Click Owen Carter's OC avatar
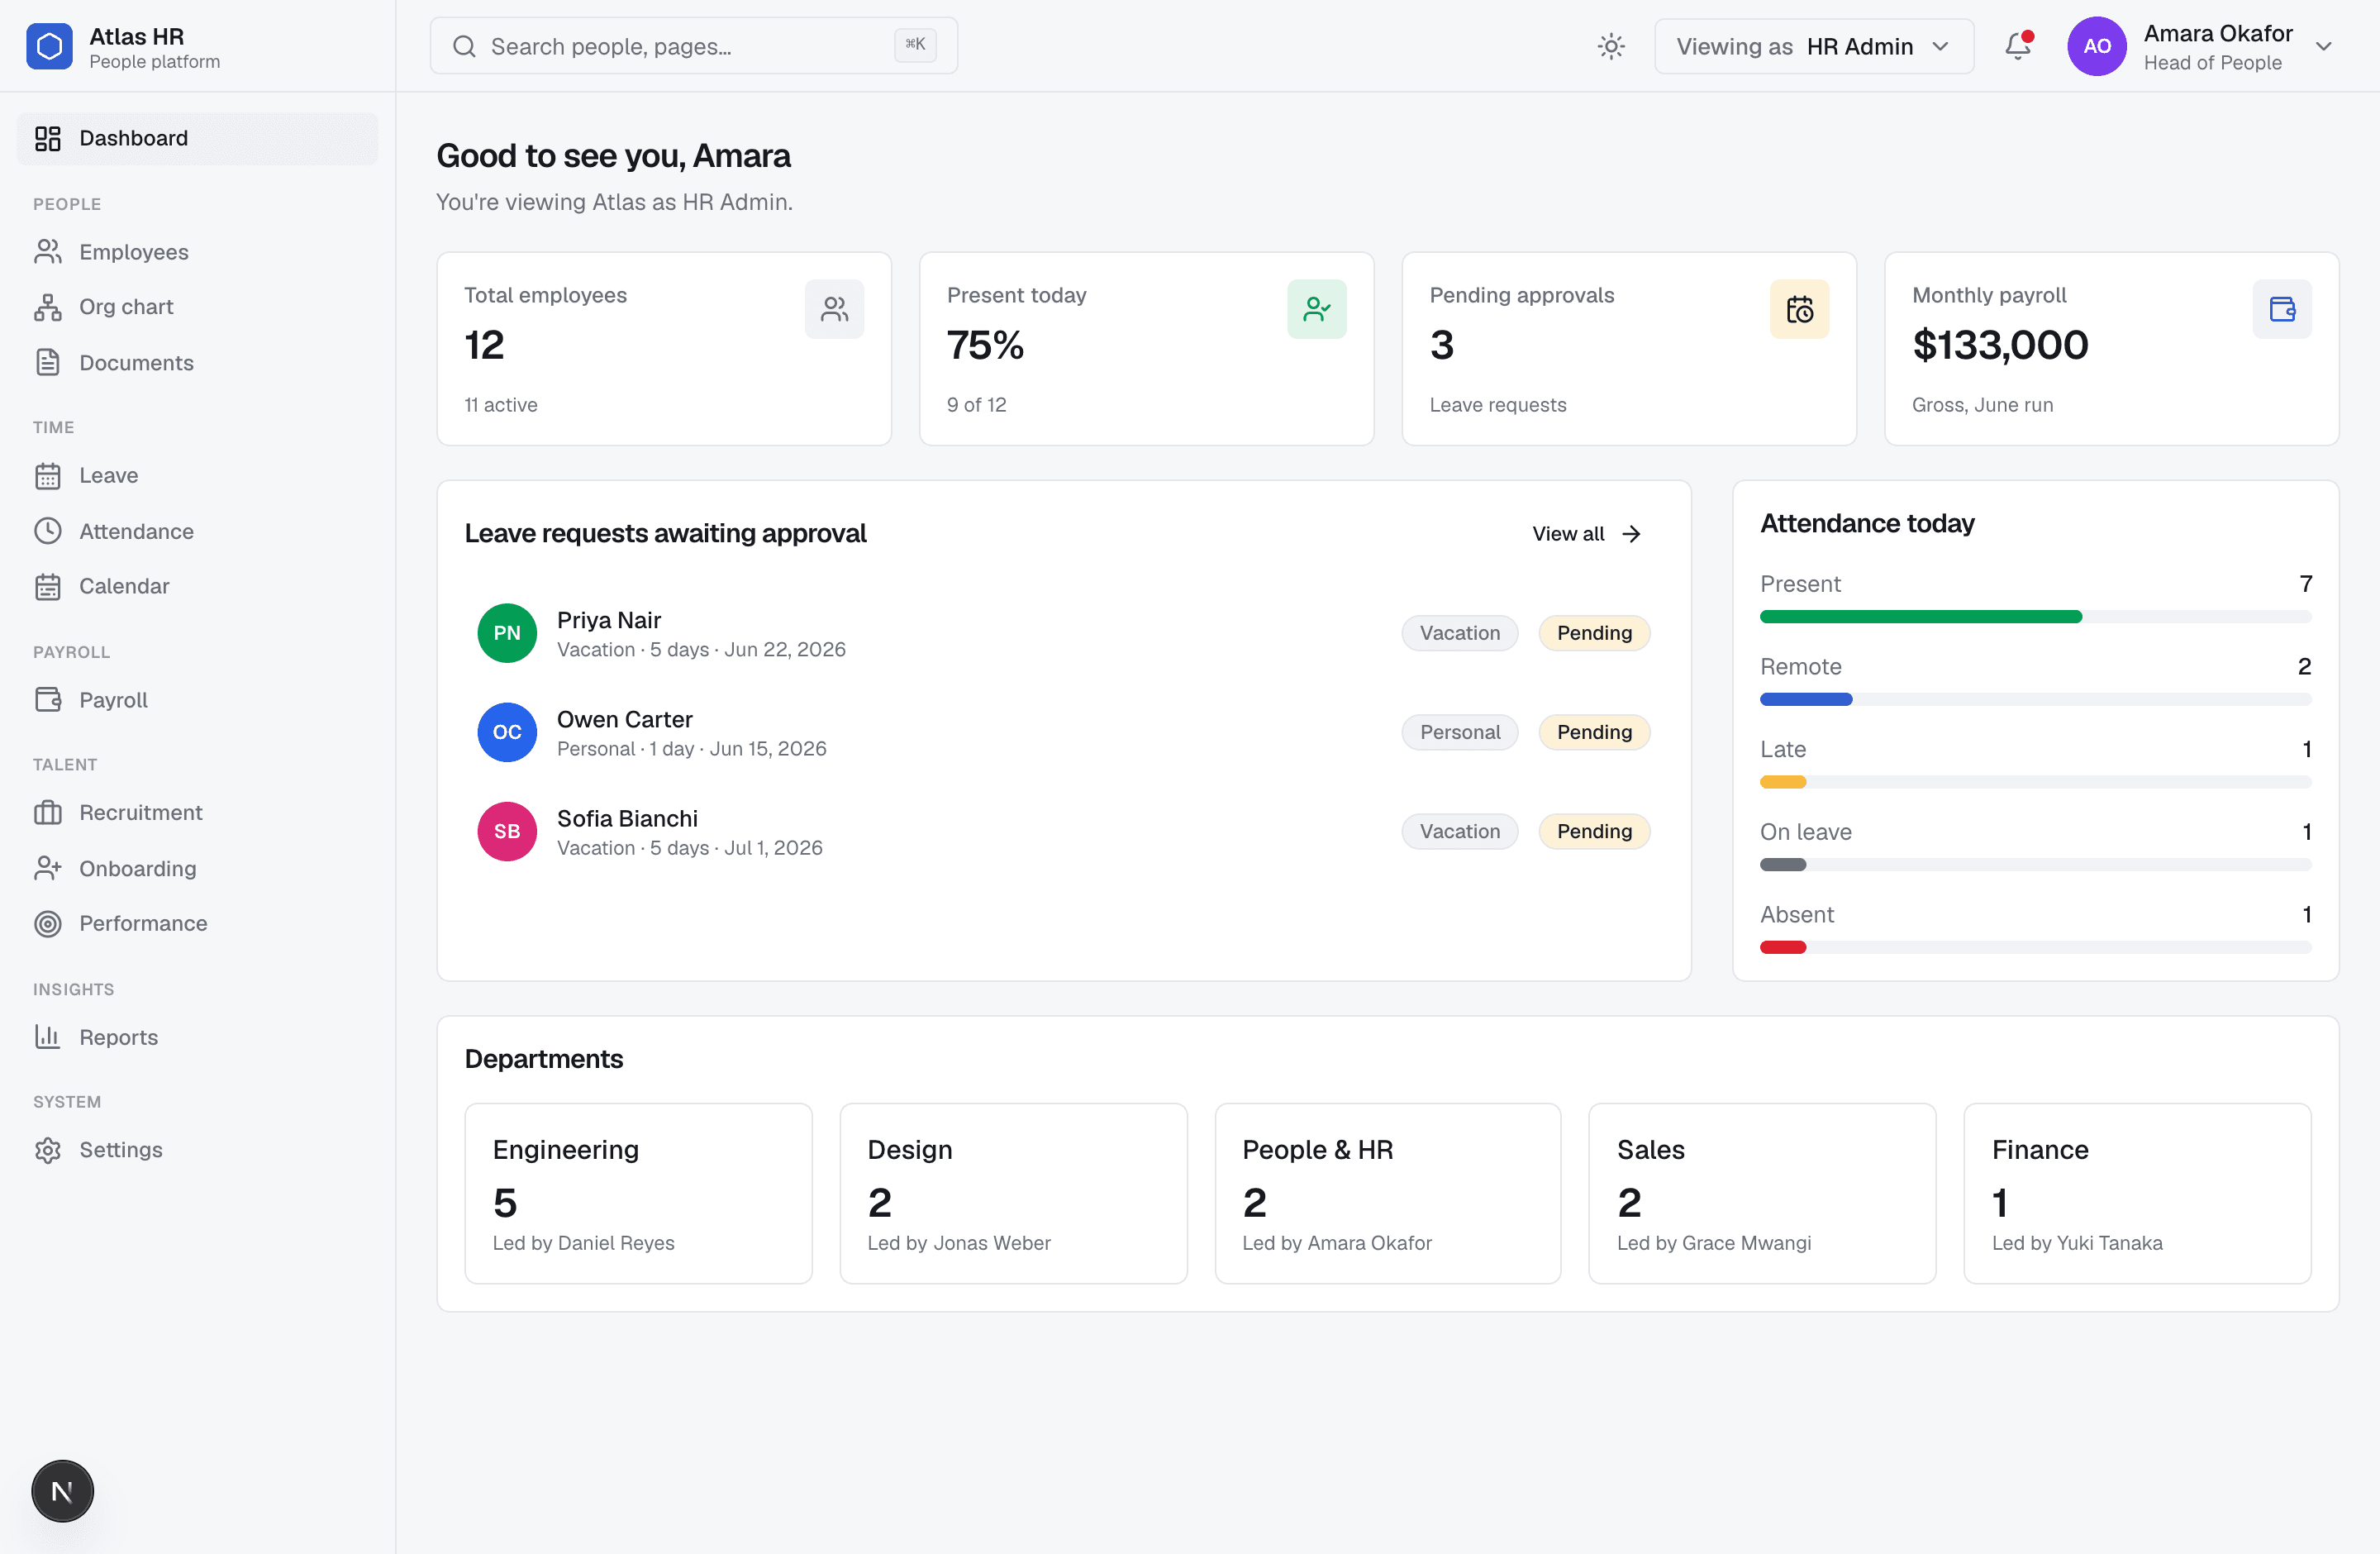The height and width of the screenshot is (1554, 2380). [507, 732]
